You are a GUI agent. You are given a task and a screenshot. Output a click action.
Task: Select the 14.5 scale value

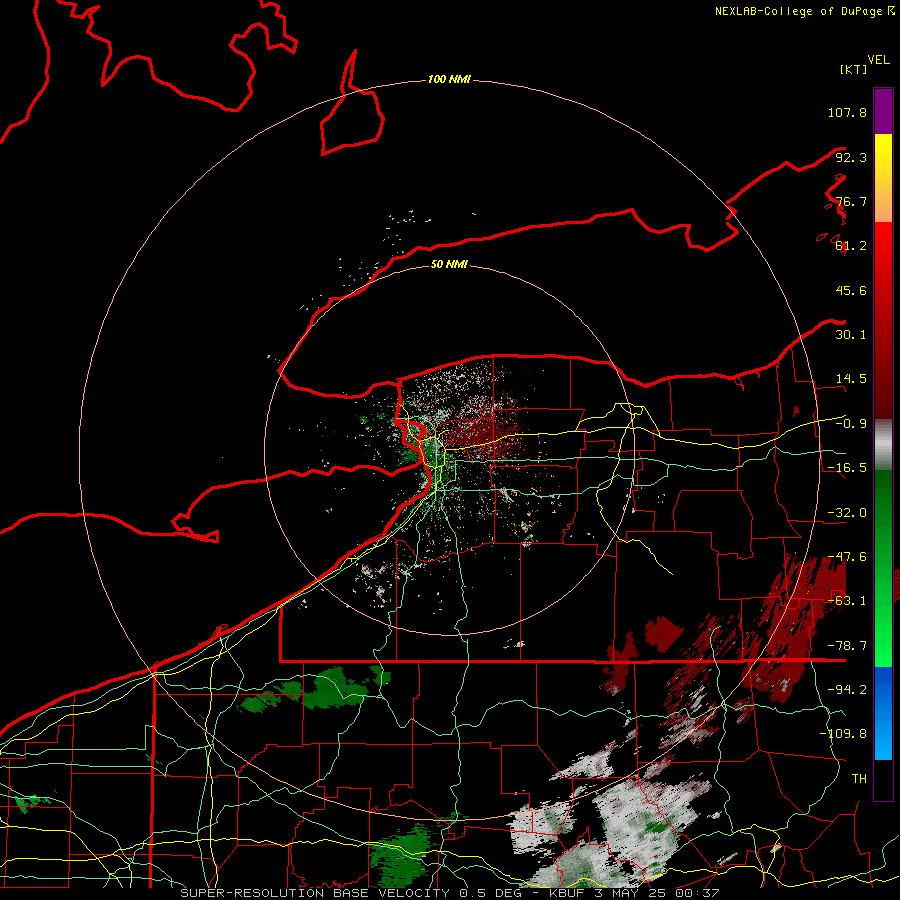tap(851, 379)
